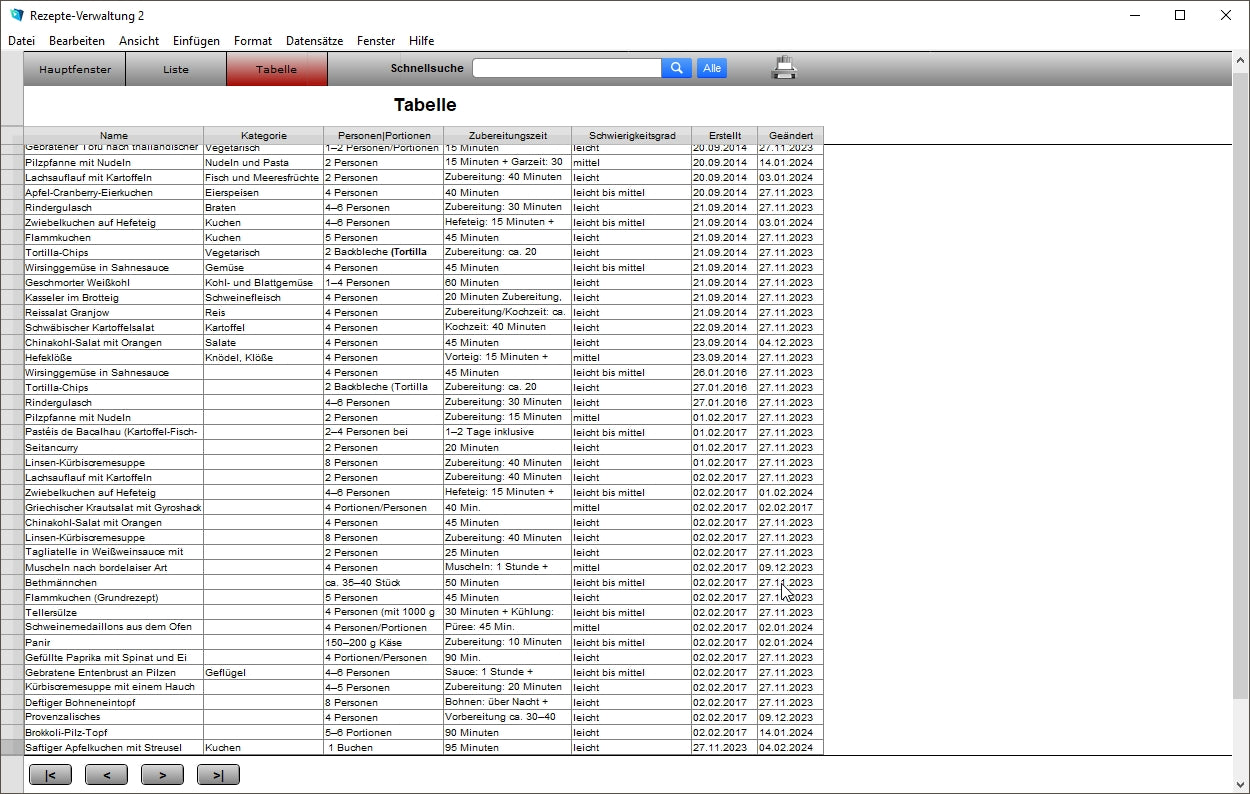The width and height of the screenshot is (1250, 794).
Task: Jump to first record with |< button
Action: [50, 774]
